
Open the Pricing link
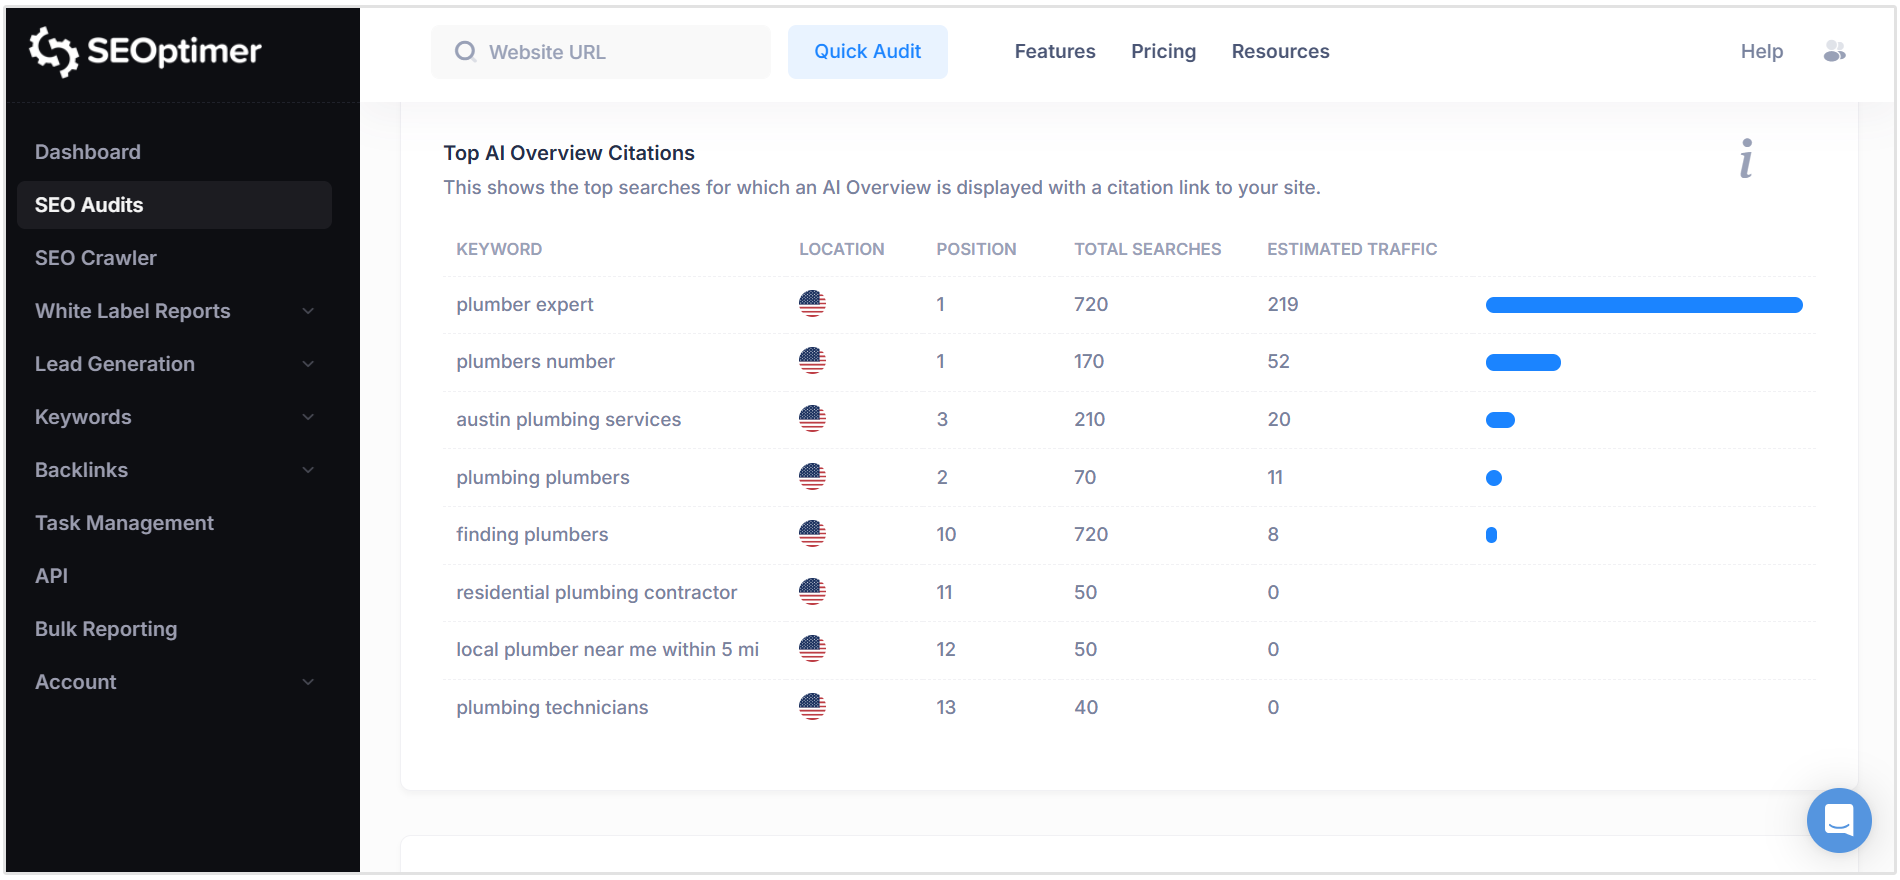point(1163,51)
